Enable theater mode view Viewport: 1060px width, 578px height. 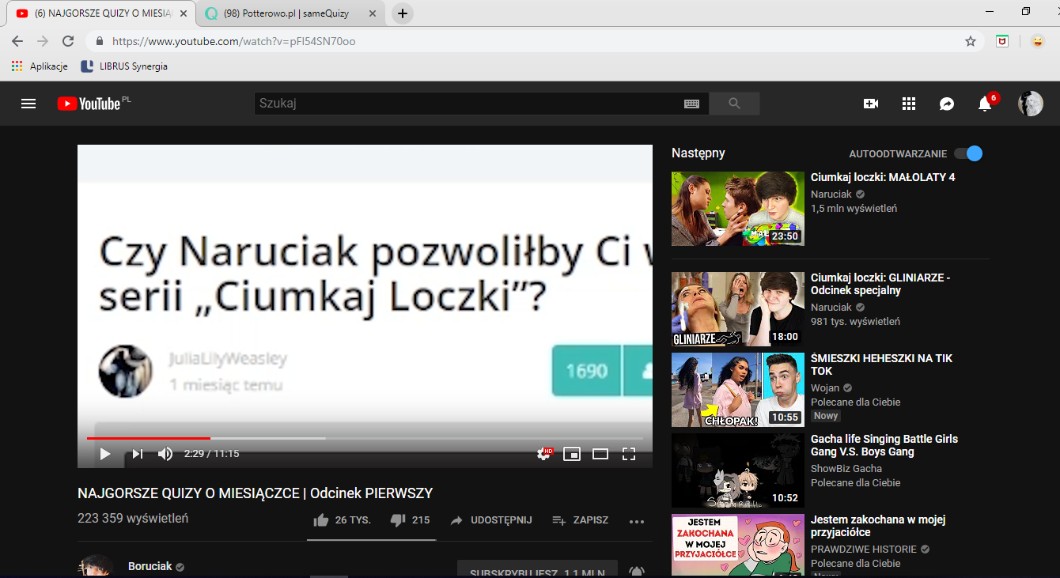tap(600, 454)
